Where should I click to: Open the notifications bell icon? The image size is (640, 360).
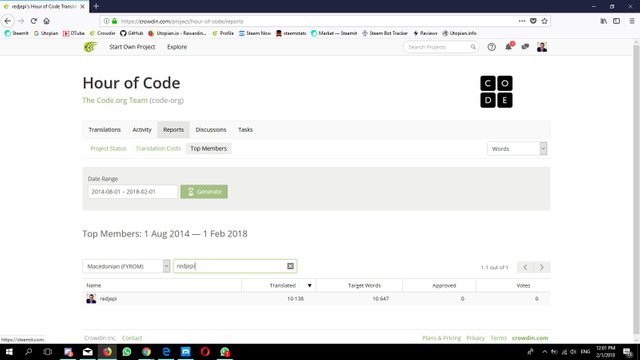coord(509,47)
